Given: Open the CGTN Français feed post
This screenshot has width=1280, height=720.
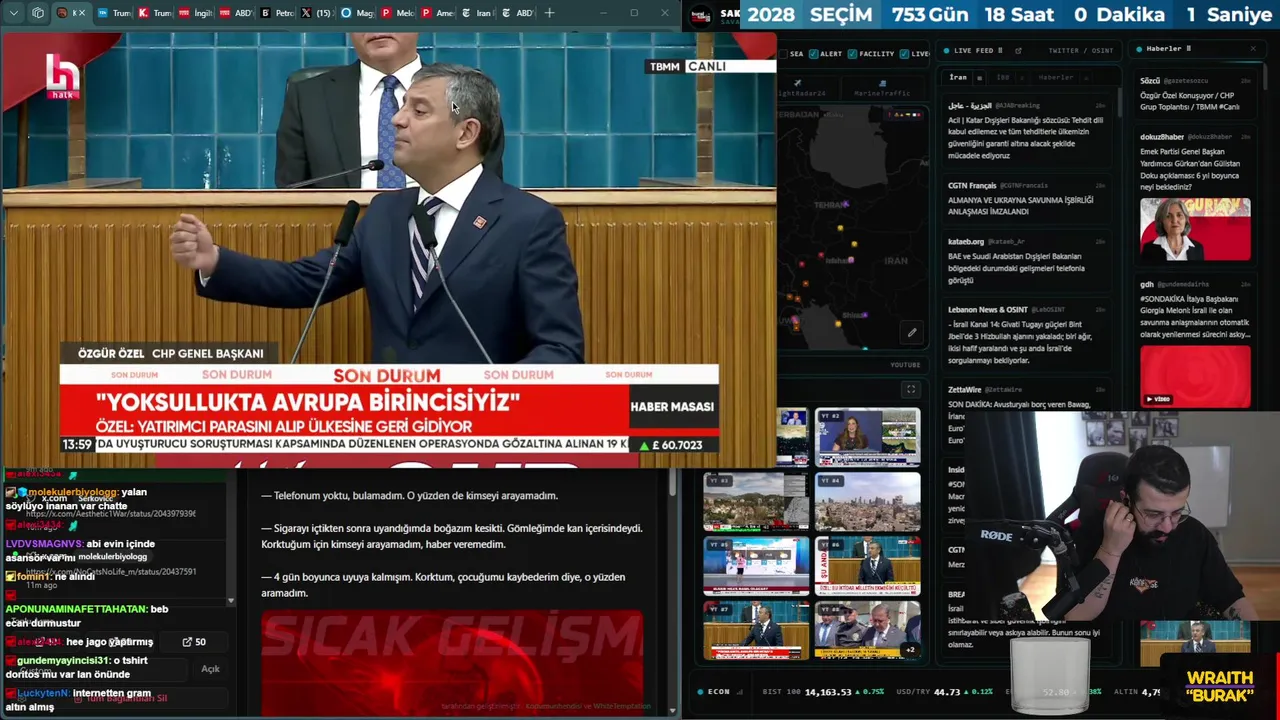Looking at the screenshot, I should (x=1026, y=198).
